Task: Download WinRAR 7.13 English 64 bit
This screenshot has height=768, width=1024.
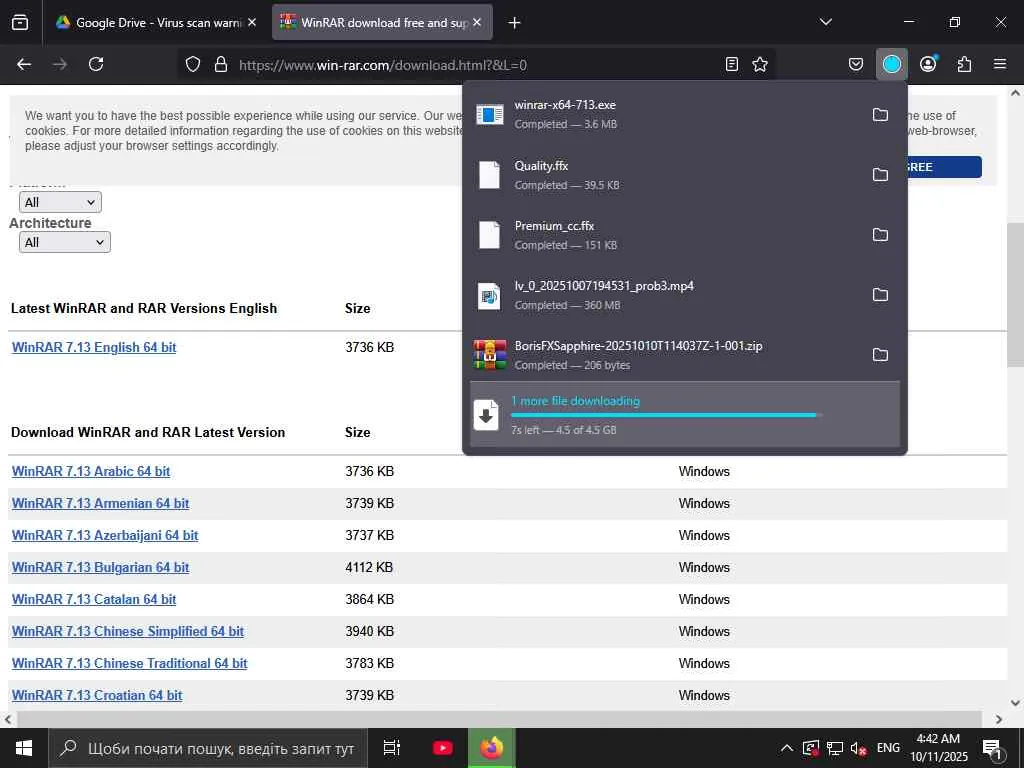Action: (x=94, y=347)
